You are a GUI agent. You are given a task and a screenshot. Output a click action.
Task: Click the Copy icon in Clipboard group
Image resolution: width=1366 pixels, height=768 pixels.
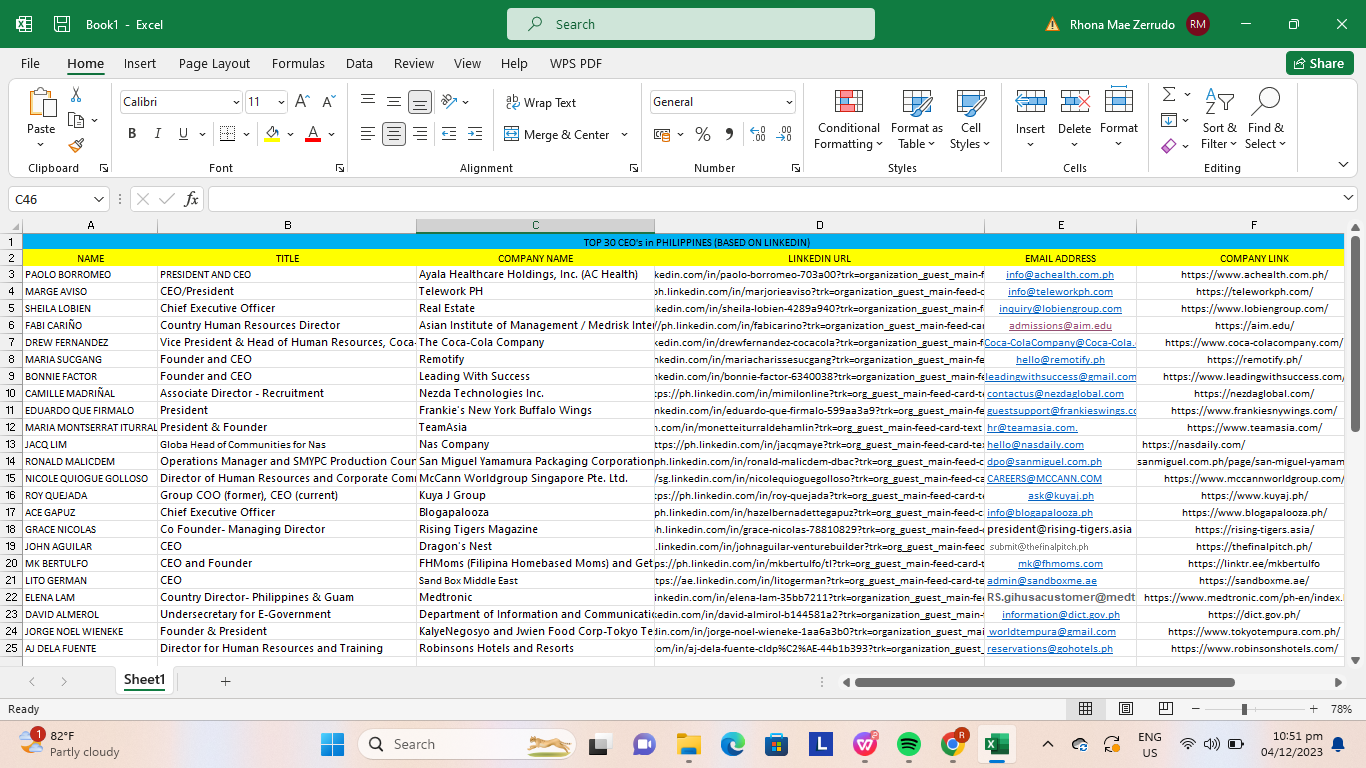point(76,120)
